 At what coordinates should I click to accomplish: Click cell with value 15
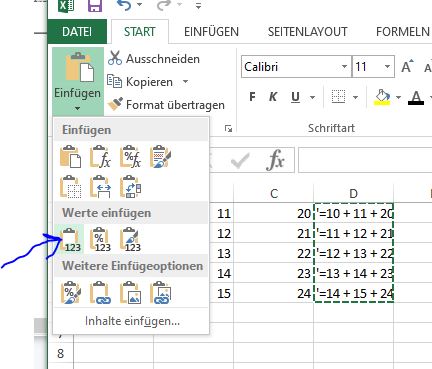(222, 293)
